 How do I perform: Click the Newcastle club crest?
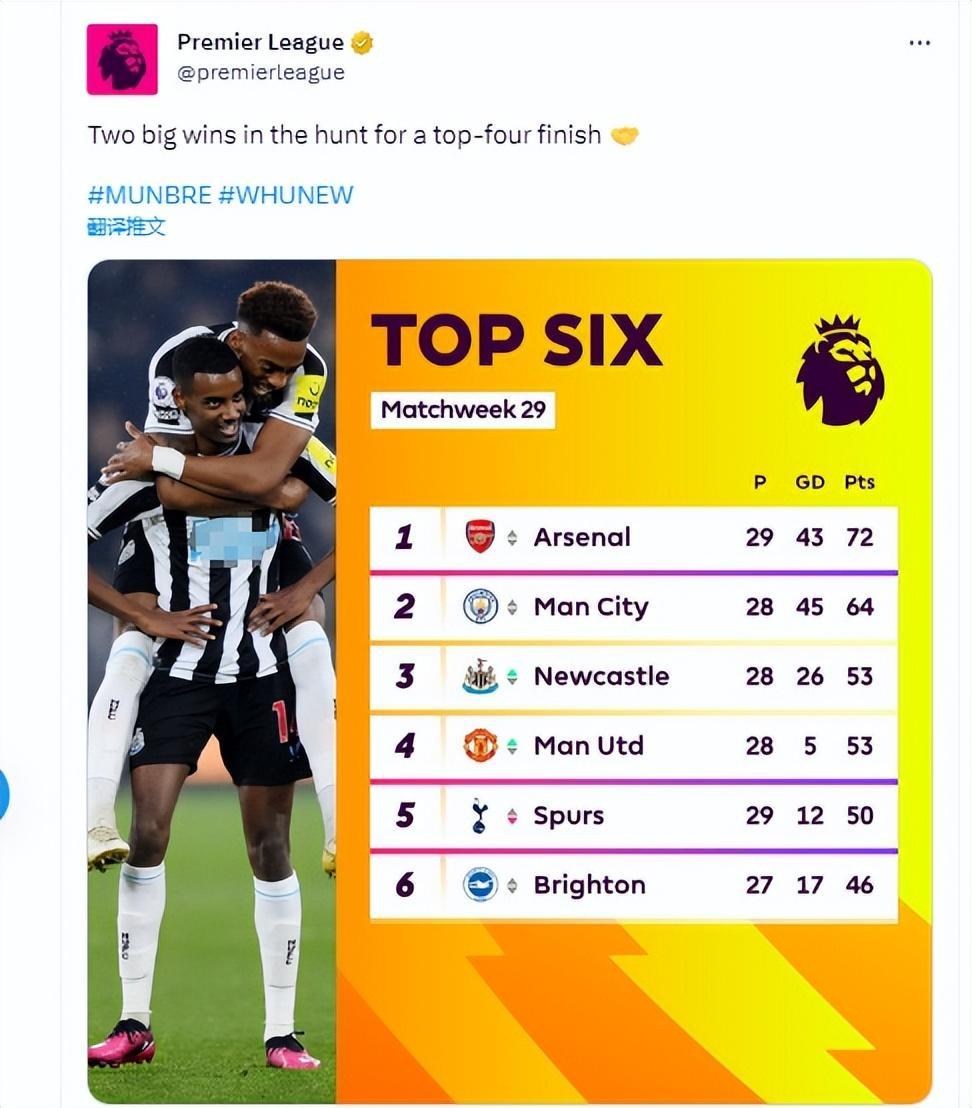[481, 676]
